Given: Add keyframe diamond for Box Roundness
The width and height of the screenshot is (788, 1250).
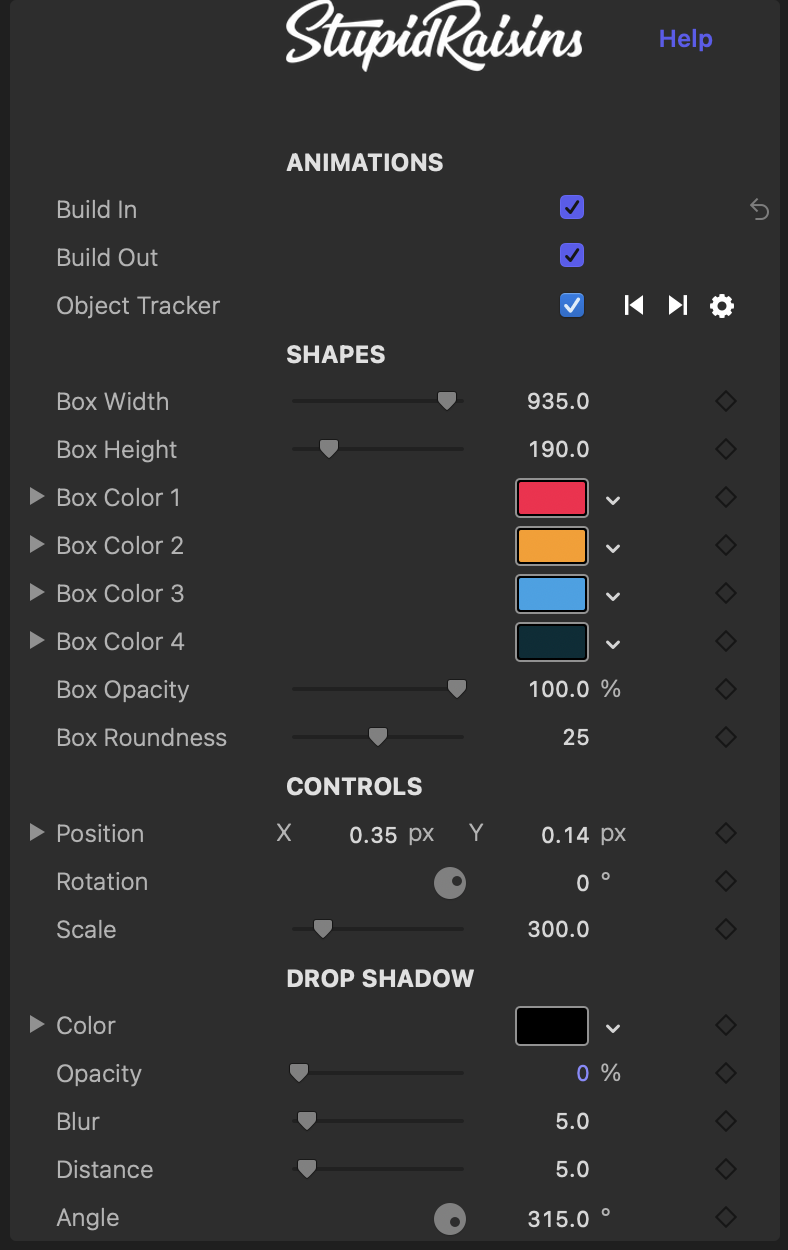Looking at the screenshot, I should point(726,738).
